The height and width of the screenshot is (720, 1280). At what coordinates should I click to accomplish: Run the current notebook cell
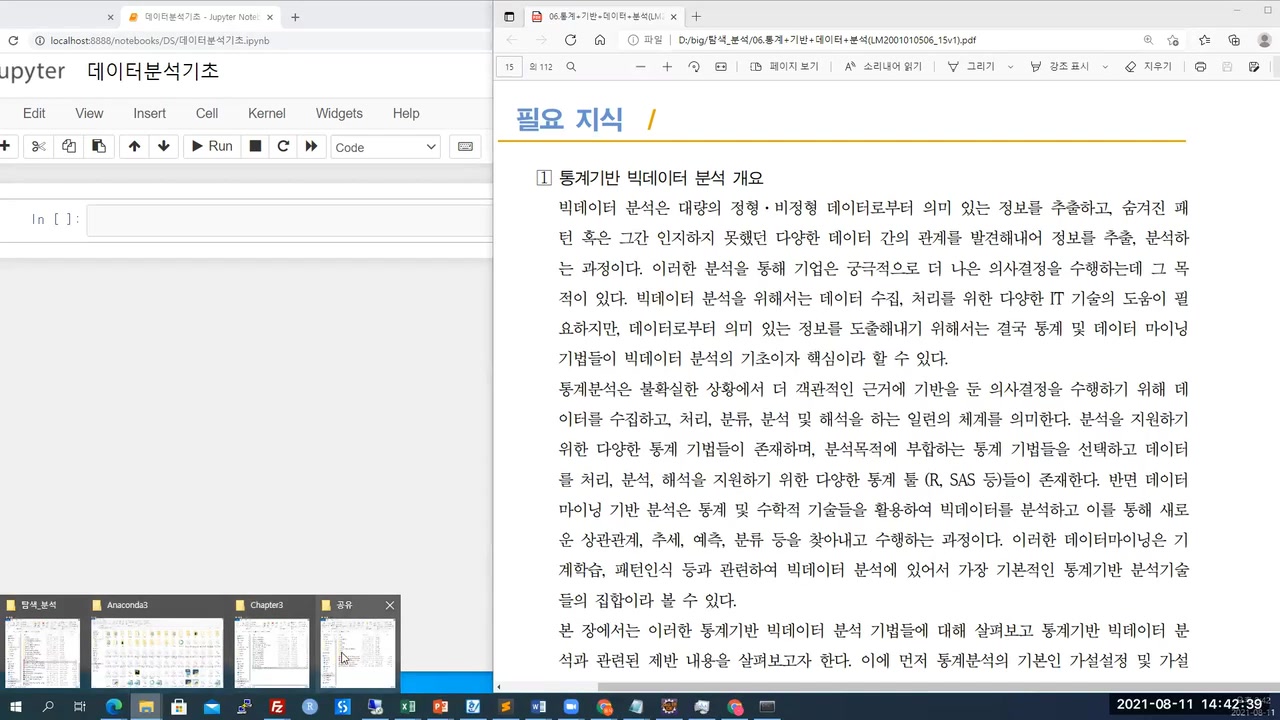[x=211, y=146]
